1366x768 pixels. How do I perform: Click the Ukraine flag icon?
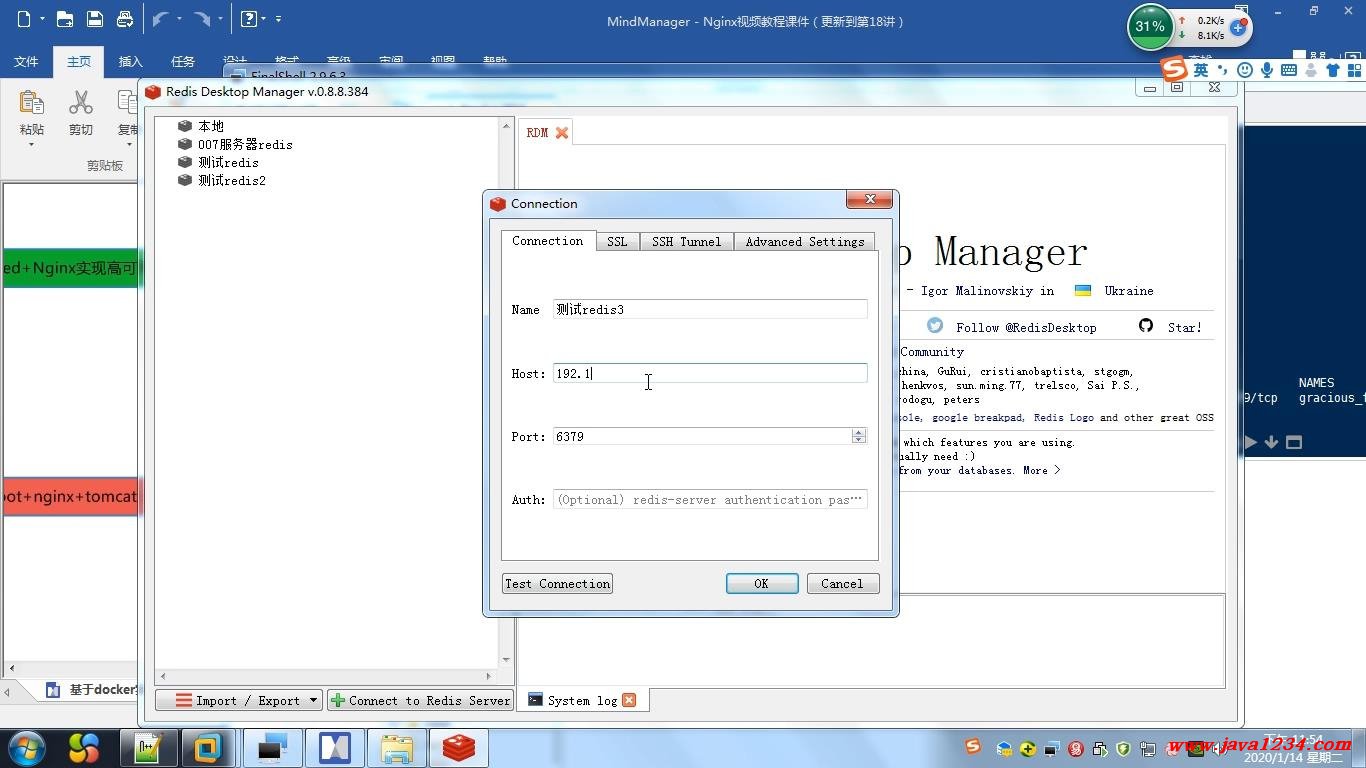(1083, 290)
